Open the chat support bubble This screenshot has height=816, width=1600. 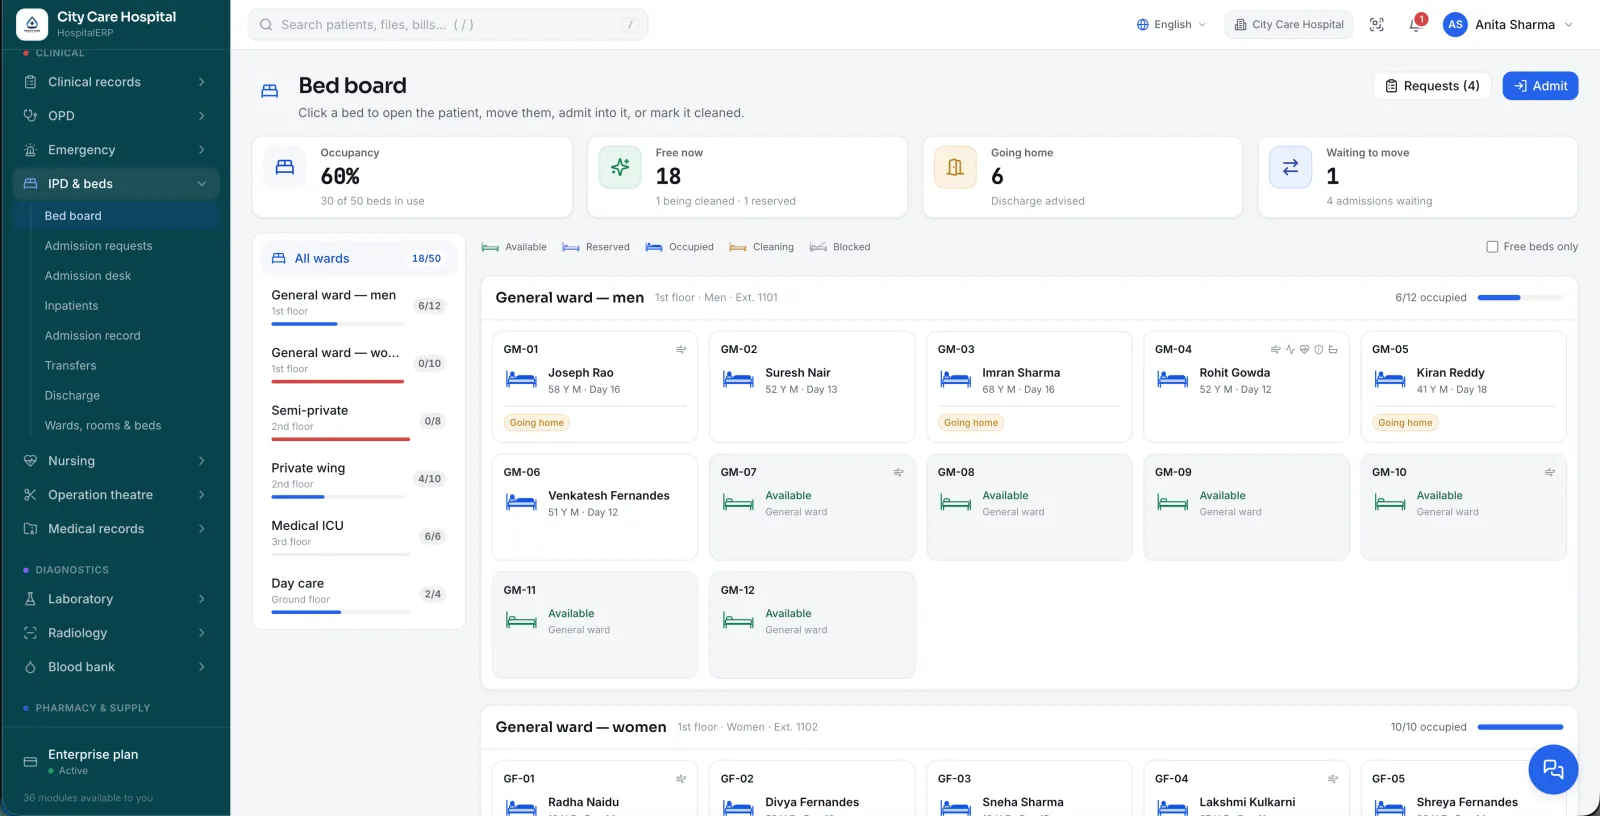click(x=1553, y=769)
